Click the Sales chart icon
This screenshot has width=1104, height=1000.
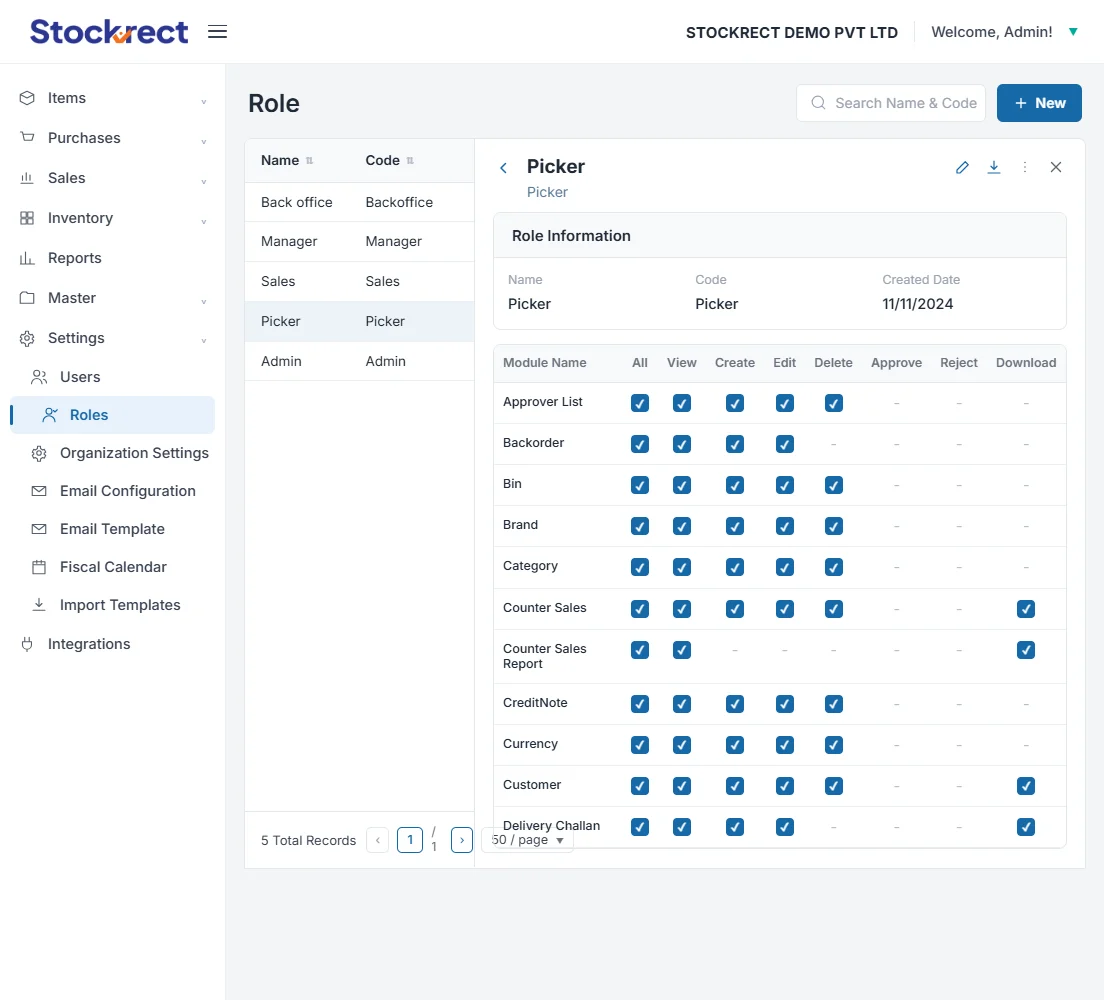[27, 177]
